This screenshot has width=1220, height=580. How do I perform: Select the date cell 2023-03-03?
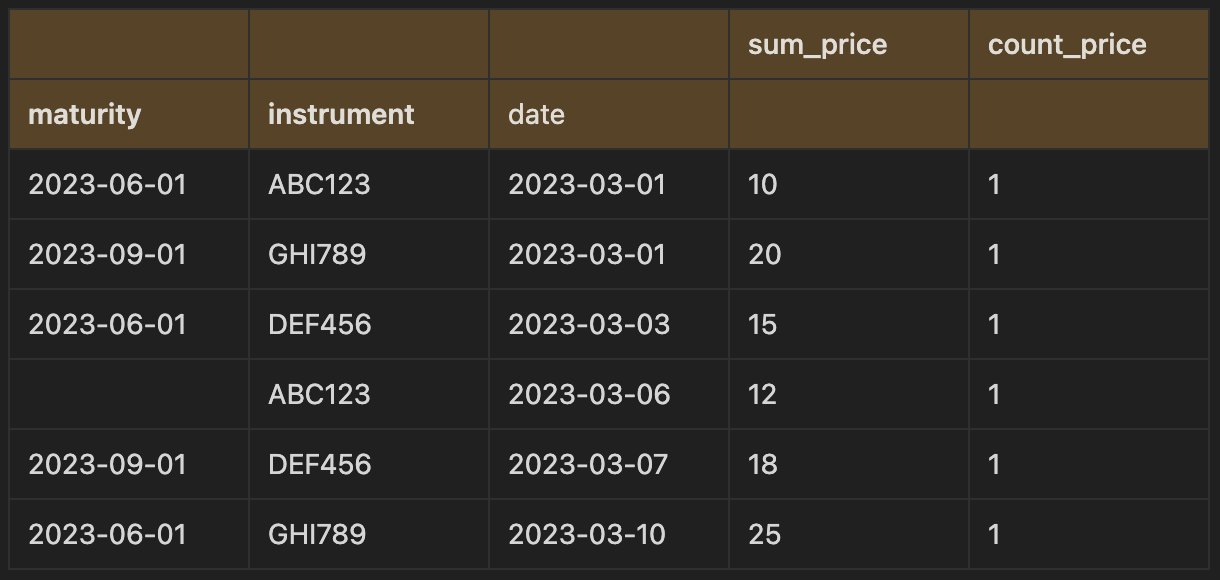point(609,324)
